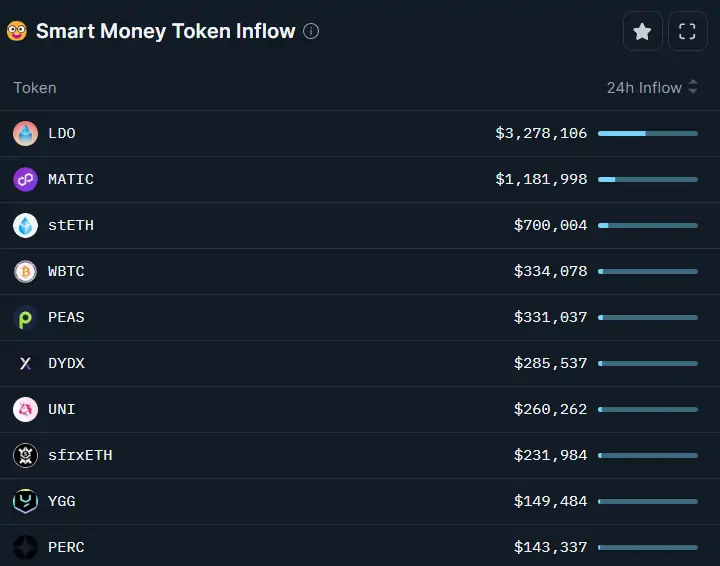The height and width of the screenshot is (566, 720).
Task: Click the Token column header
Action: pyautogui.click(x=35, y=88)
